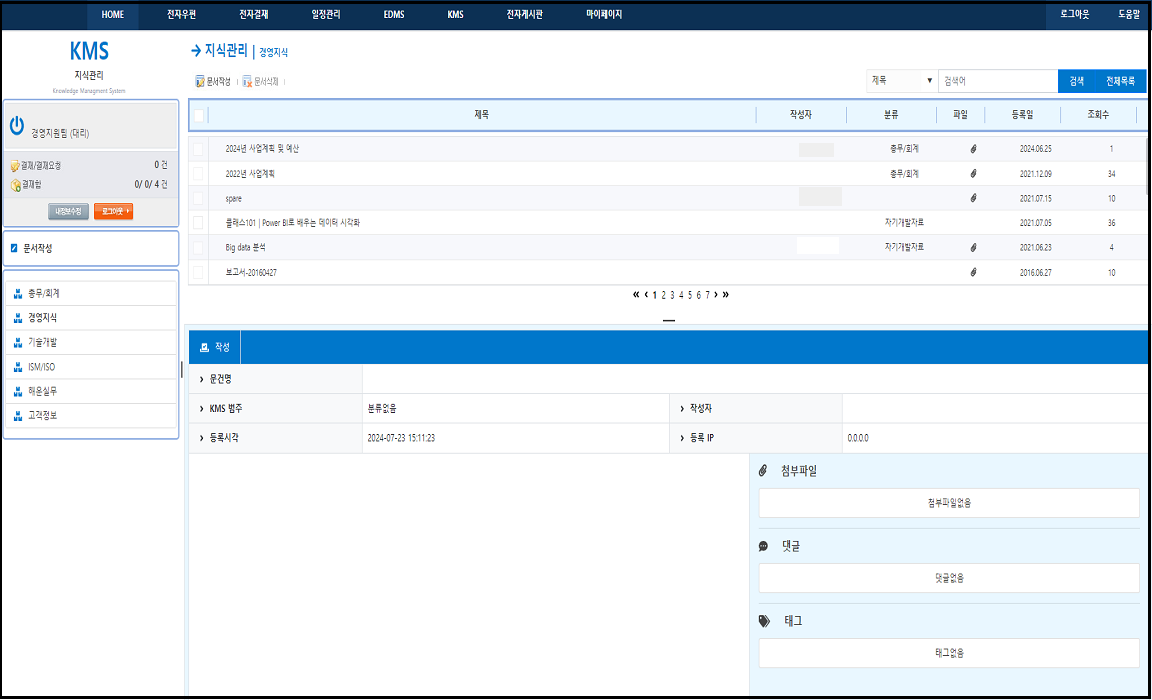The height and width of the screenshot is (700, 1152).
Task: Open the EDMS menu
Action: coord(394,15)
